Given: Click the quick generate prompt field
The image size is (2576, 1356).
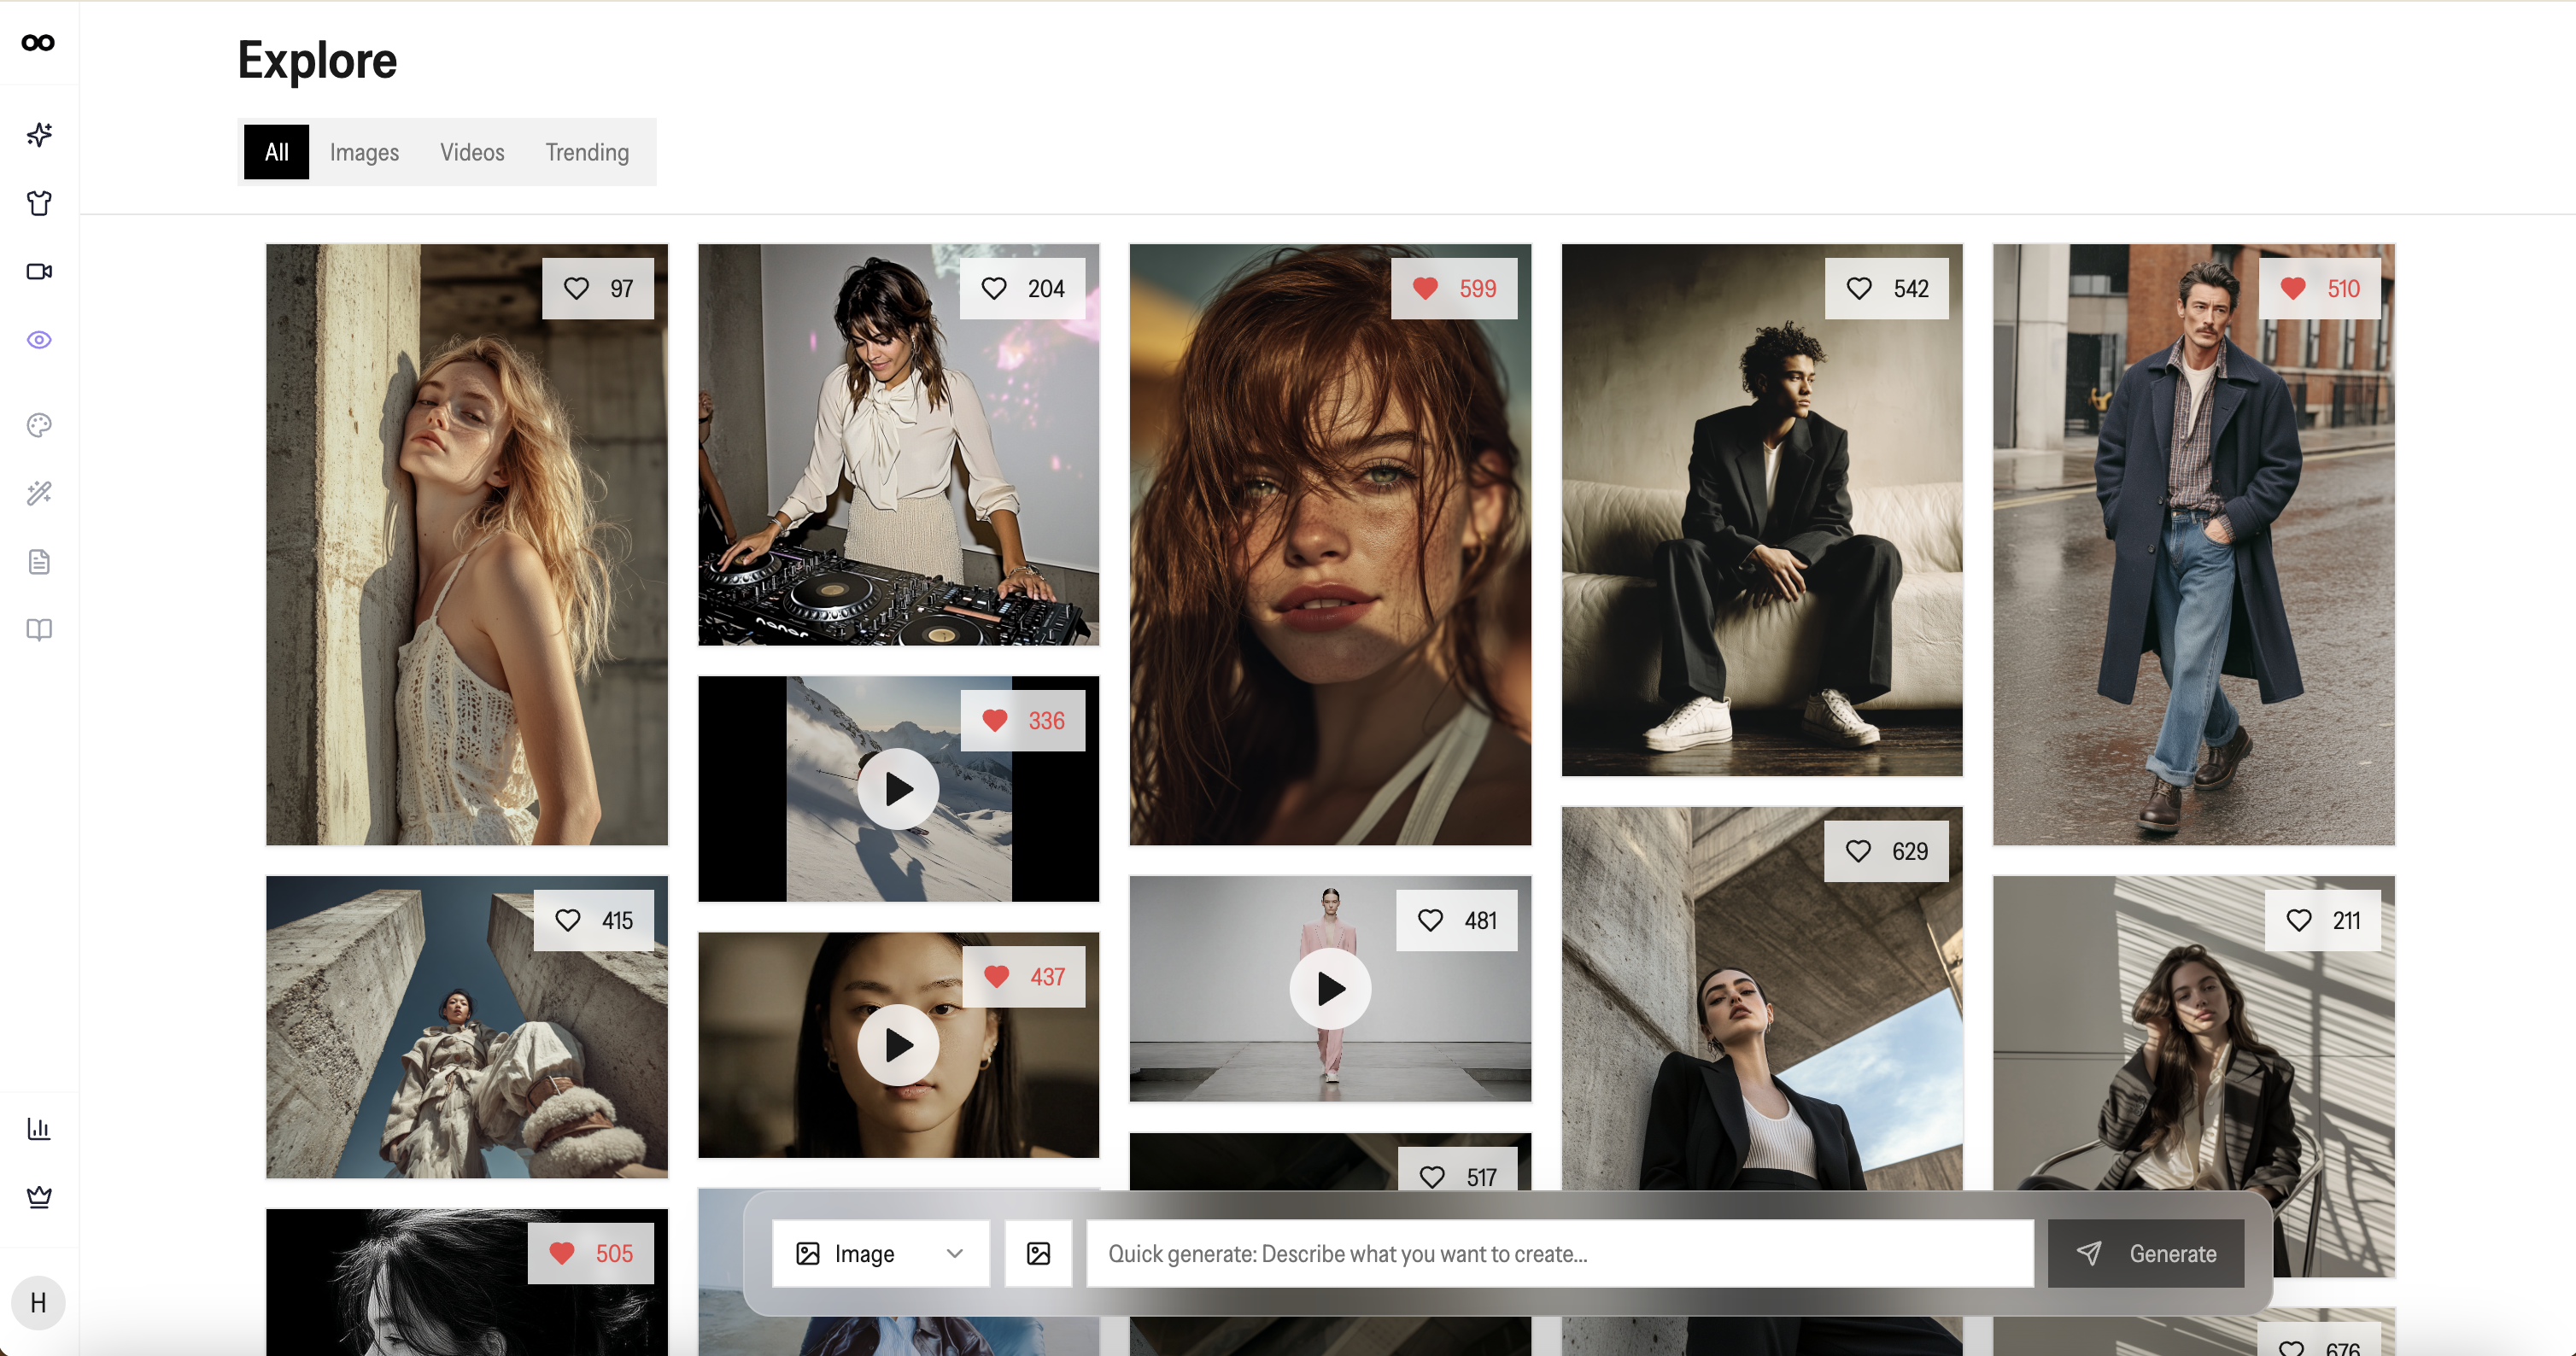Looking at the screenshot, I should [x=1560, y=1253].
